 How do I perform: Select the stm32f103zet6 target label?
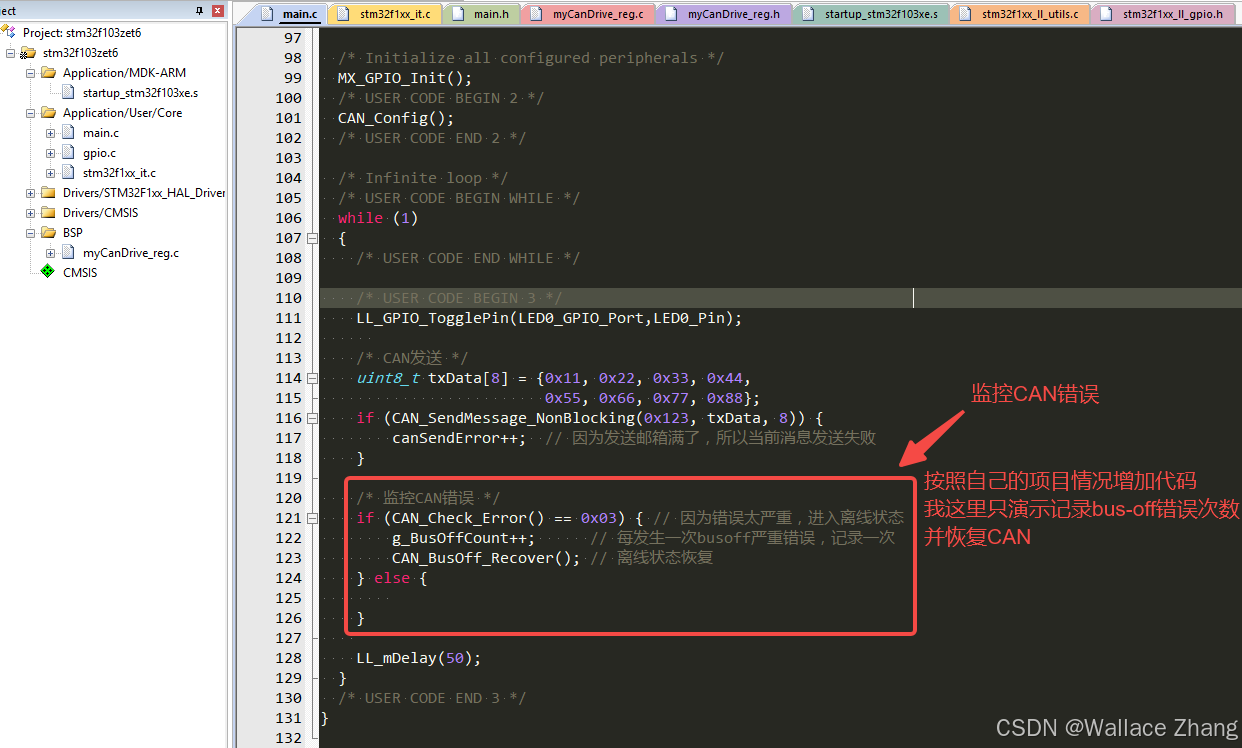point(80,53)
